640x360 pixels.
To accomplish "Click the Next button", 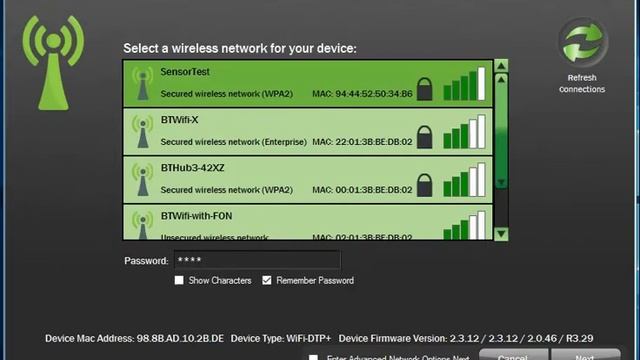I will [586, 354].
